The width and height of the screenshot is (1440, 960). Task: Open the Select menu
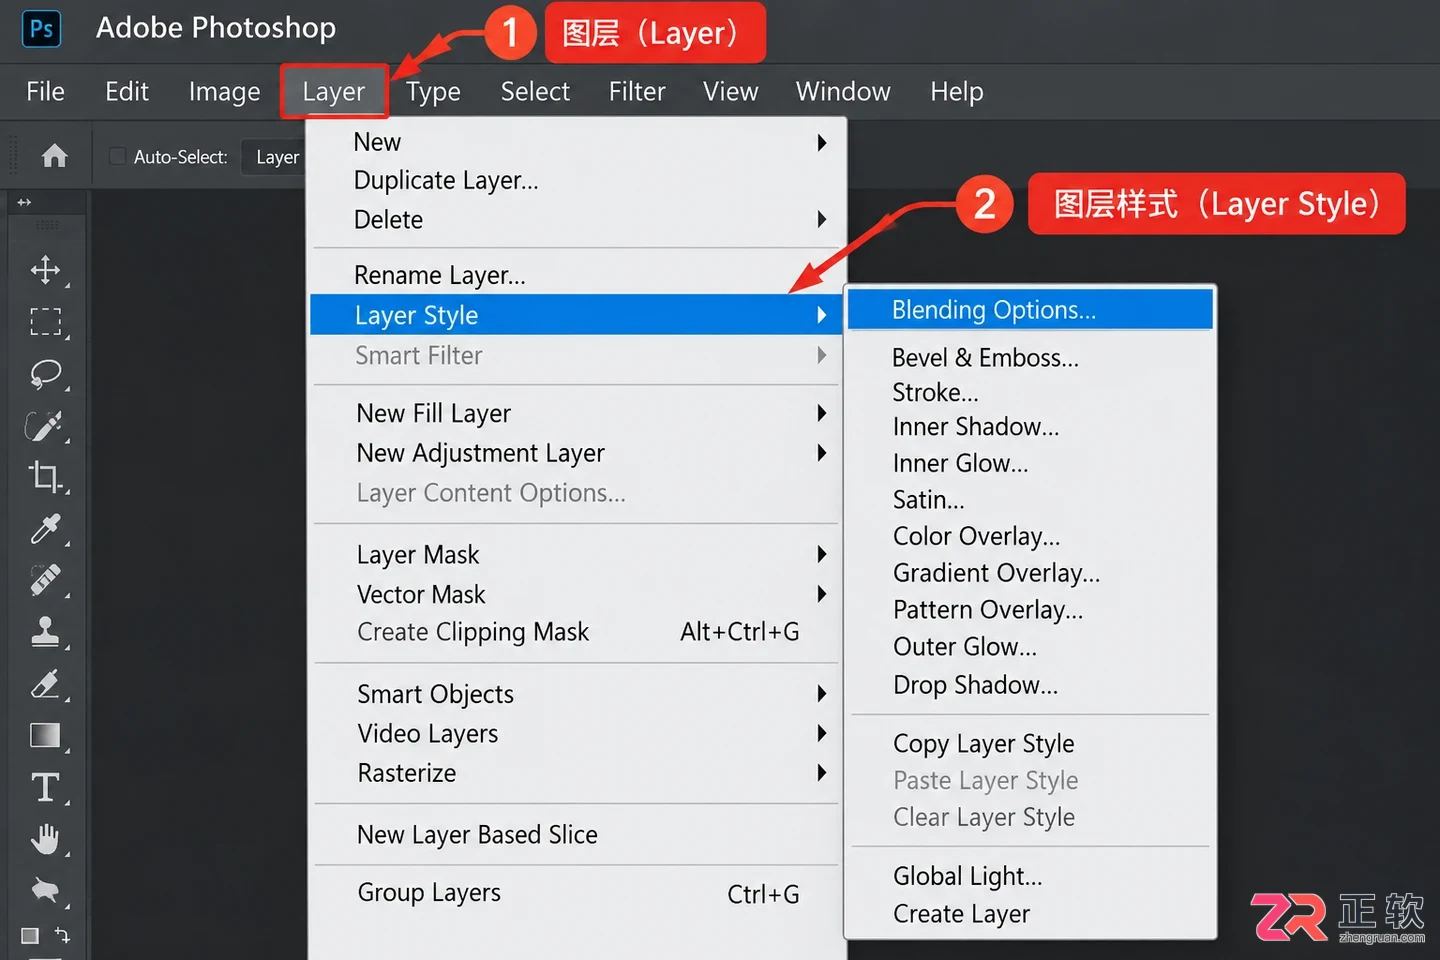coord(535,92)
